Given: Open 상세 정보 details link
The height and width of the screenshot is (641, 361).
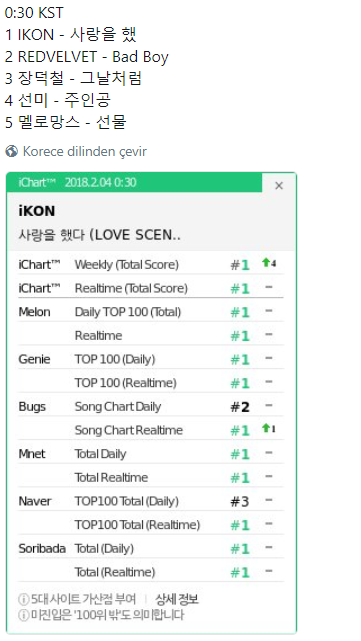Looking at the screenshot, I should [177, 599].
